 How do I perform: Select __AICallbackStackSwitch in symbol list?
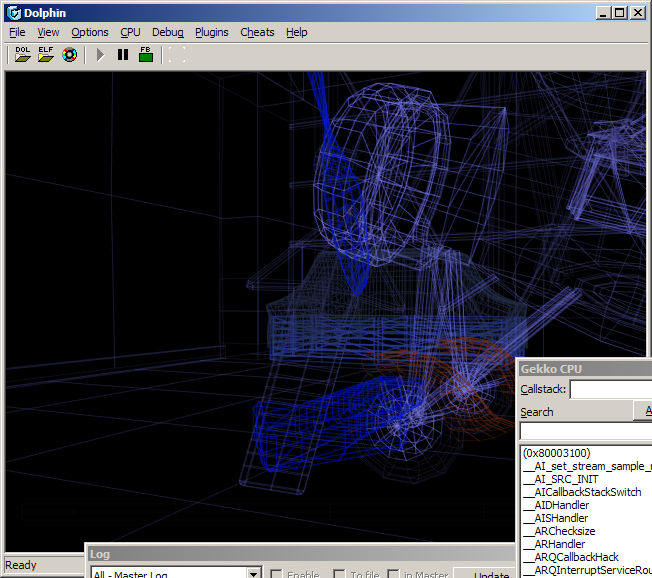[x=582, y=492]
